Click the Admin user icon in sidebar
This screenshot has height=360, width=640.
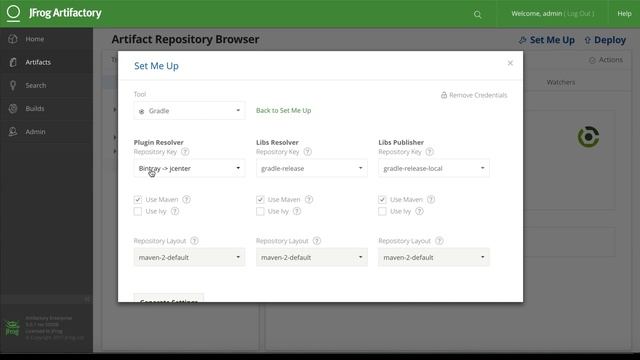pos(13,132)
